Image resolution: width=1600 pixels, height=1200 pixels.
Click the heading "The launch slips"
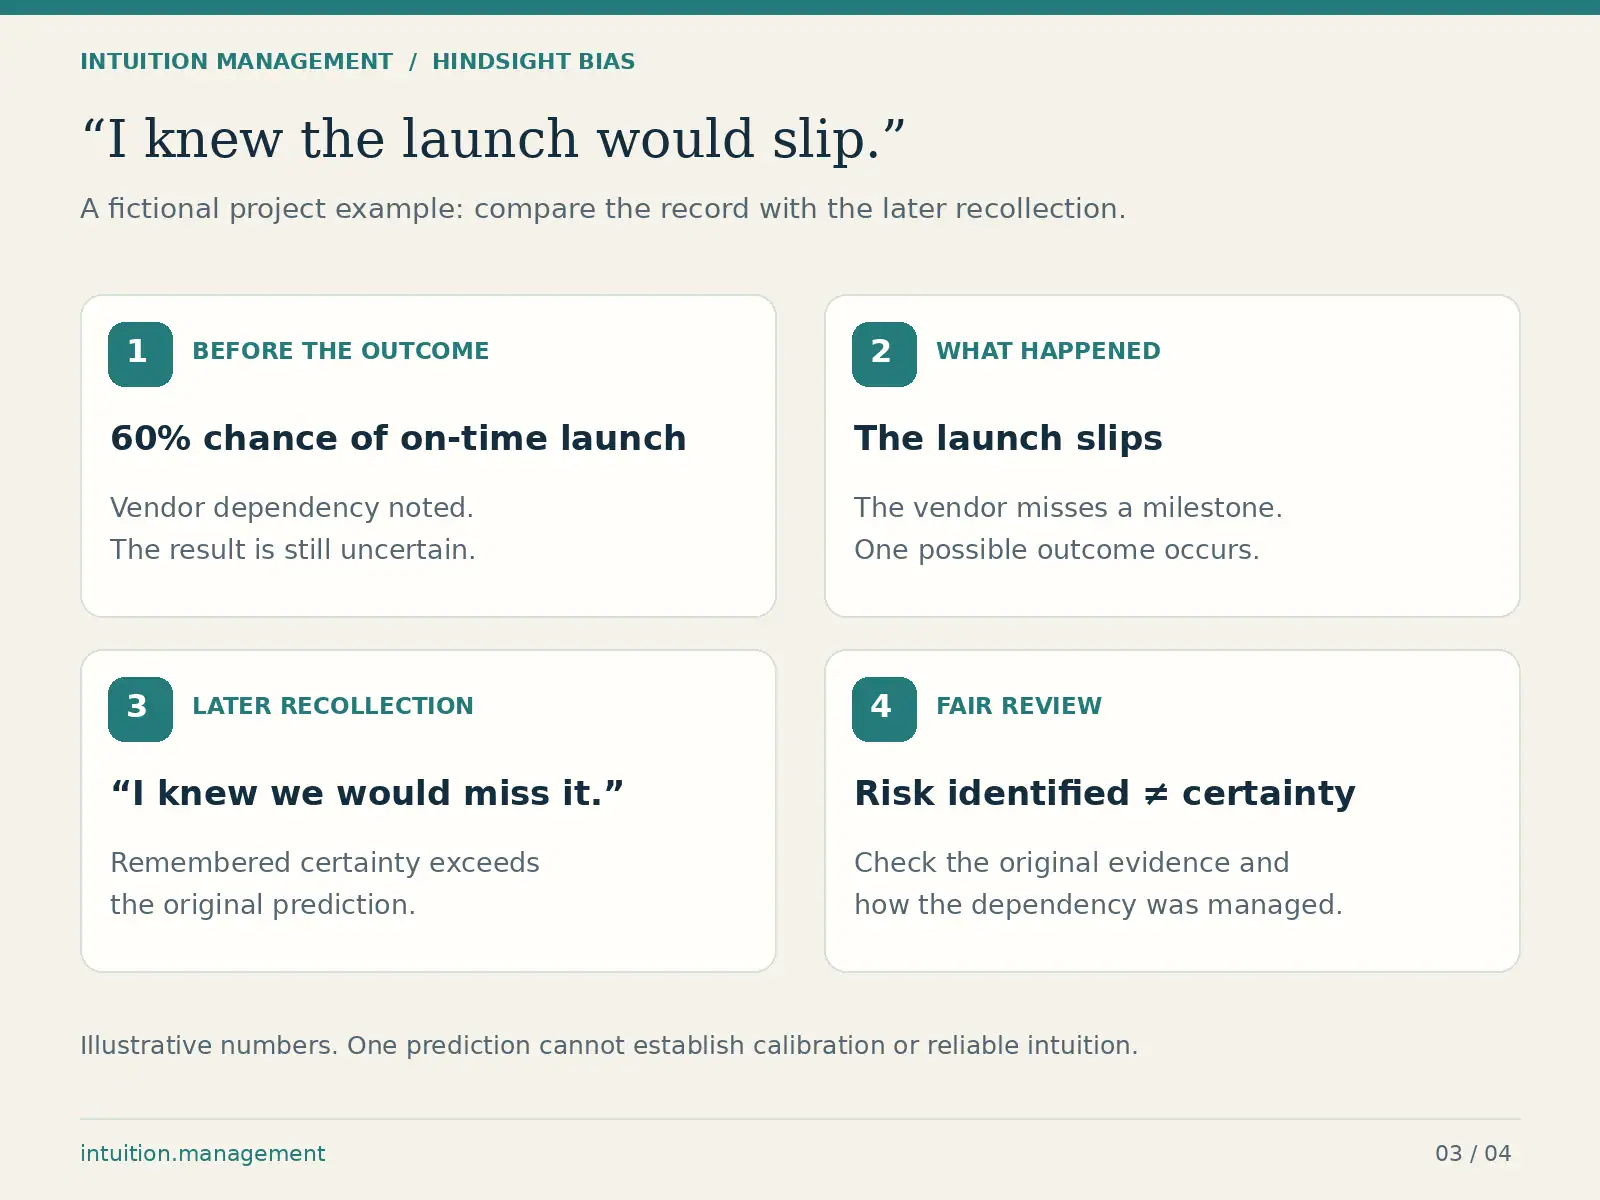pos(1008,439)
